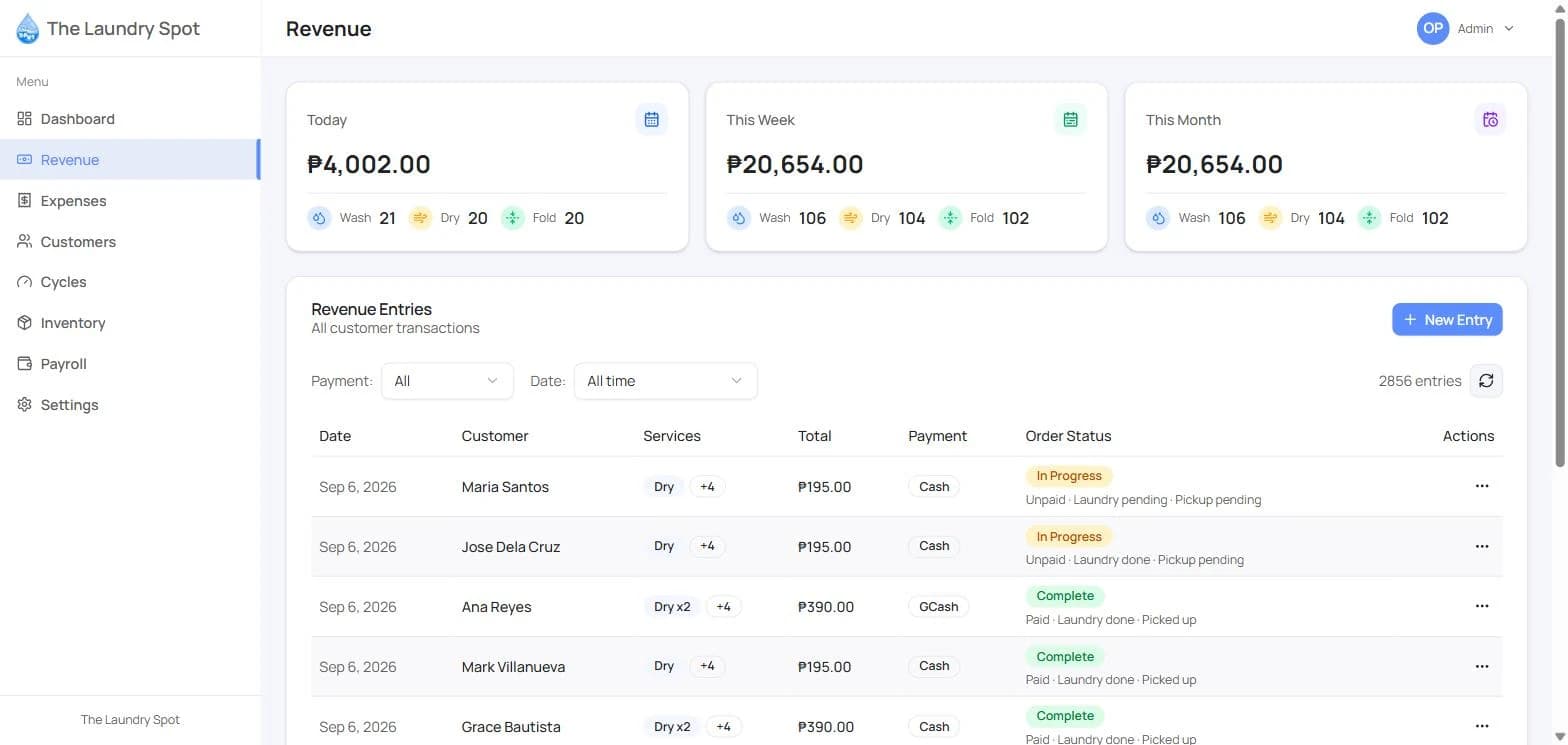The height and width of the screenshot is (745, 1568).
Task: Click the Fold icon in the This Month card
Action: click(x=1370, y=218)
